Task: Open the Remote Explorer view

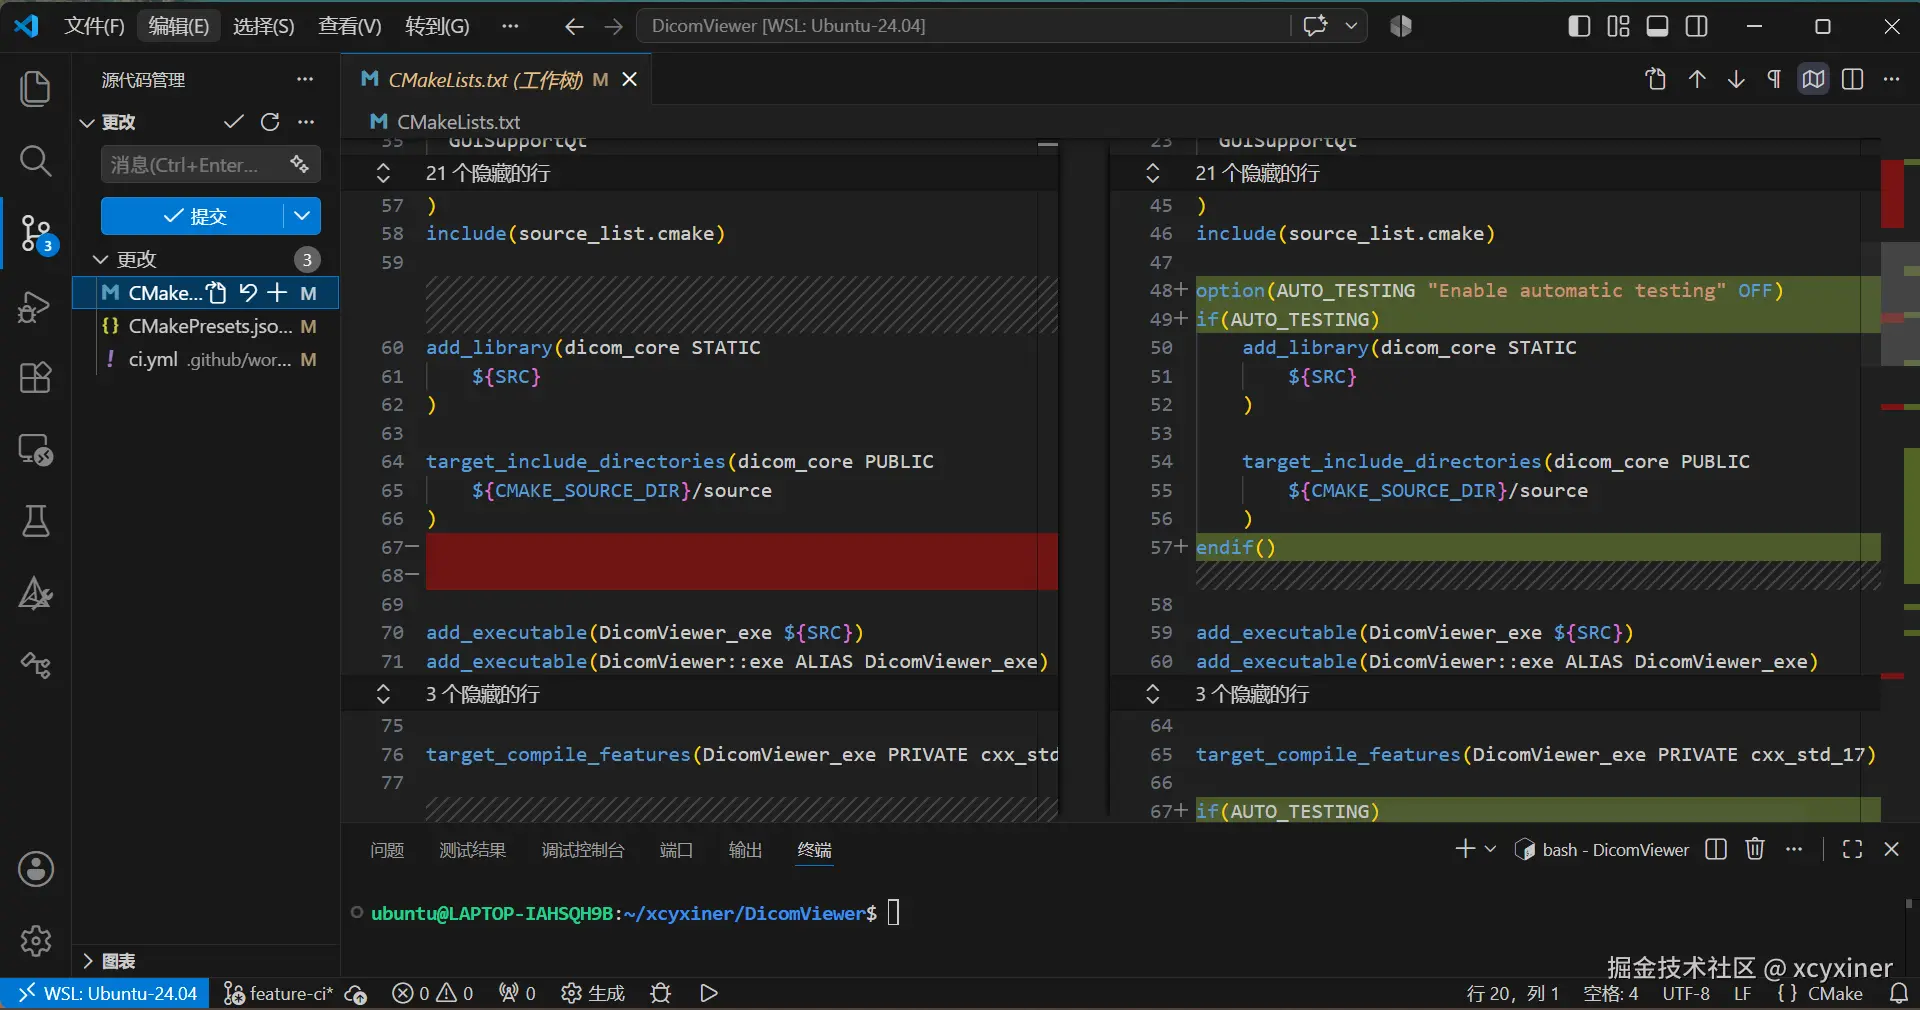Action: click(x=36, y=450)
